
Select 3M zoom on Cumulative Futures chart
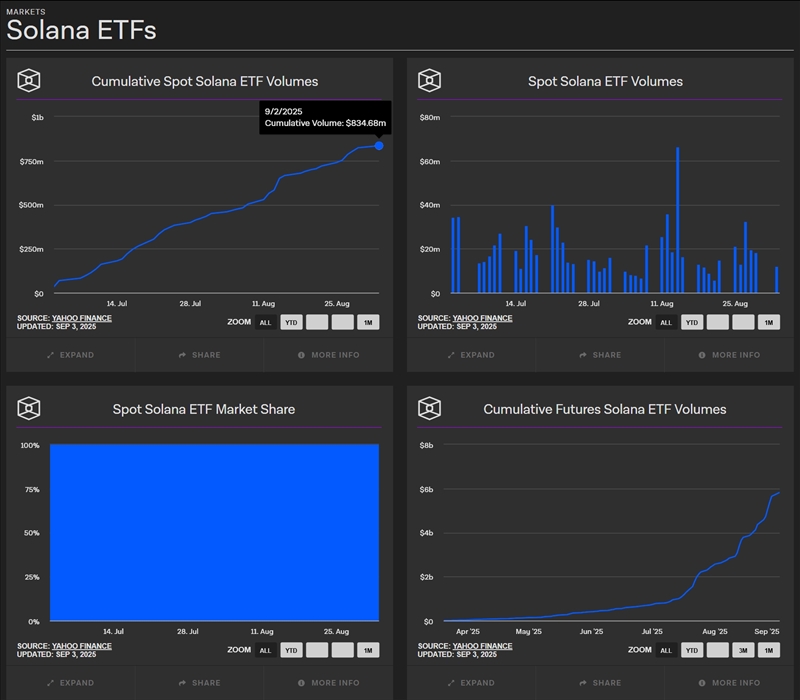pos(742,650)
